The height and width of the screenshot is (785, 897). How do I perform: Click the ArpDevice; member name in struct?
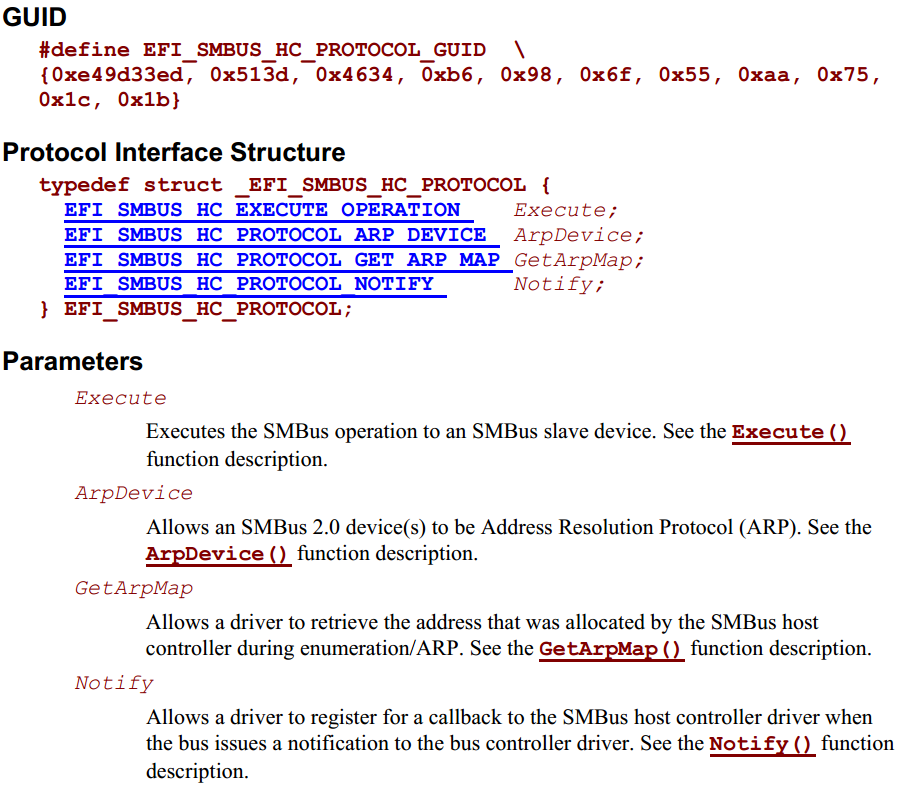[x=579, y=235]
